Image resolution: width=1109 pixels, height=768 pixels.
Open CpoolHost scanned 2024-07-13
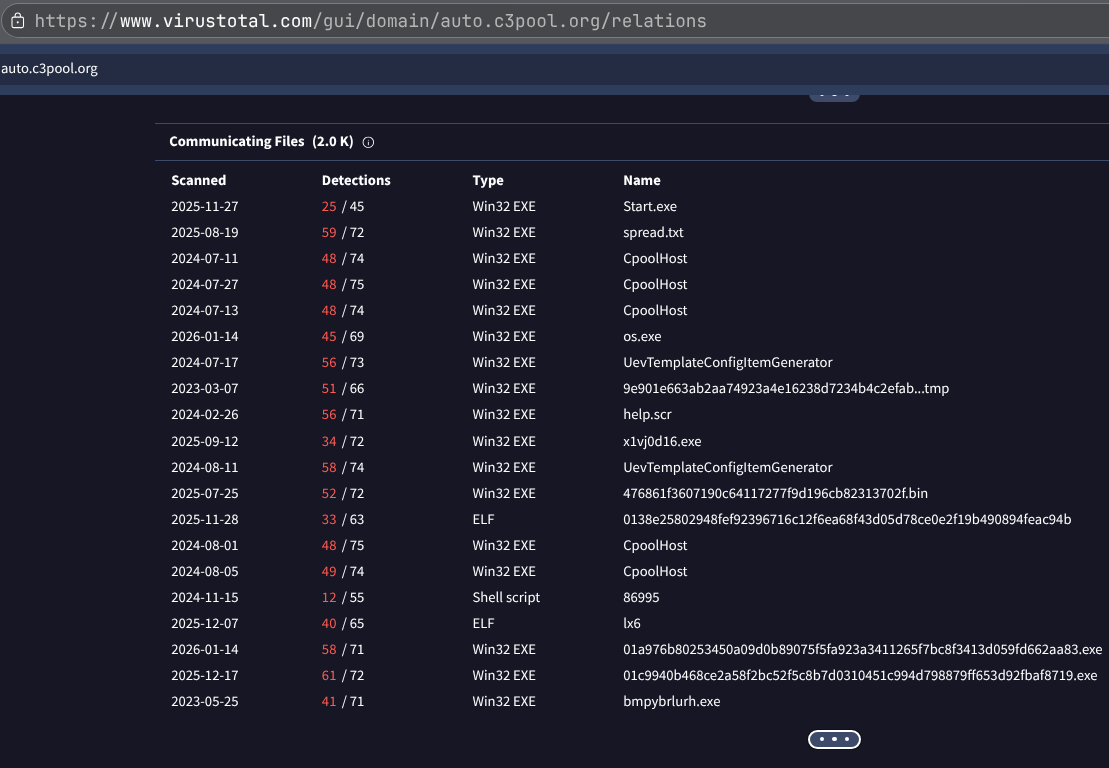coord(655,310)
